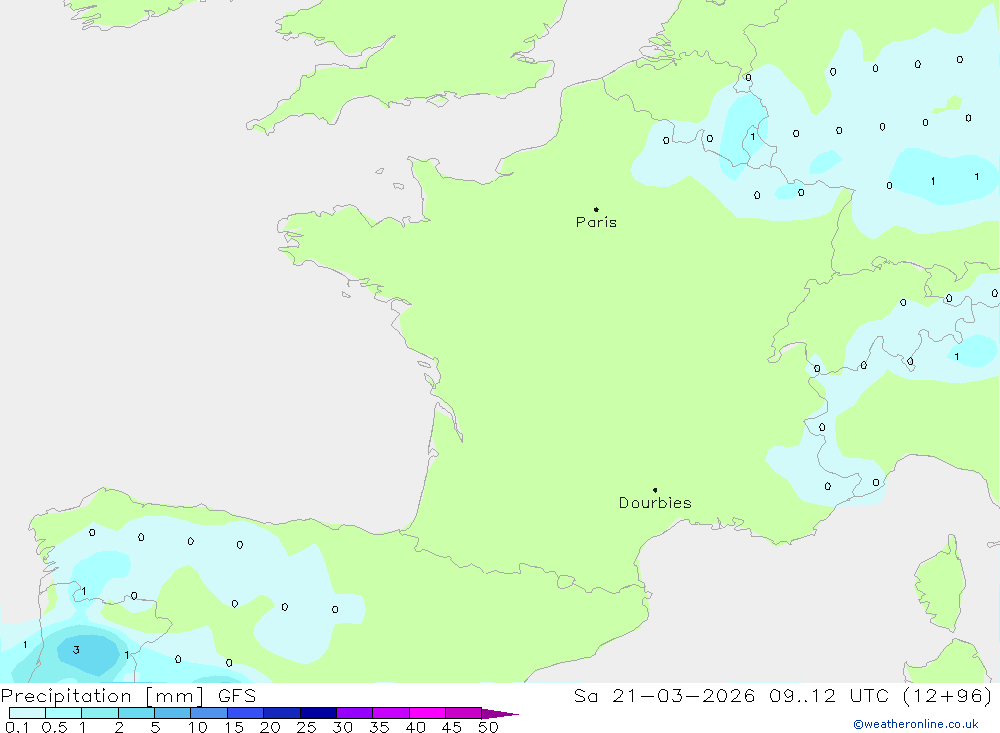The width and height of the screenshot is (1000, 733).
Task: Click the Corsica island on the map
Action: point(941,584)
